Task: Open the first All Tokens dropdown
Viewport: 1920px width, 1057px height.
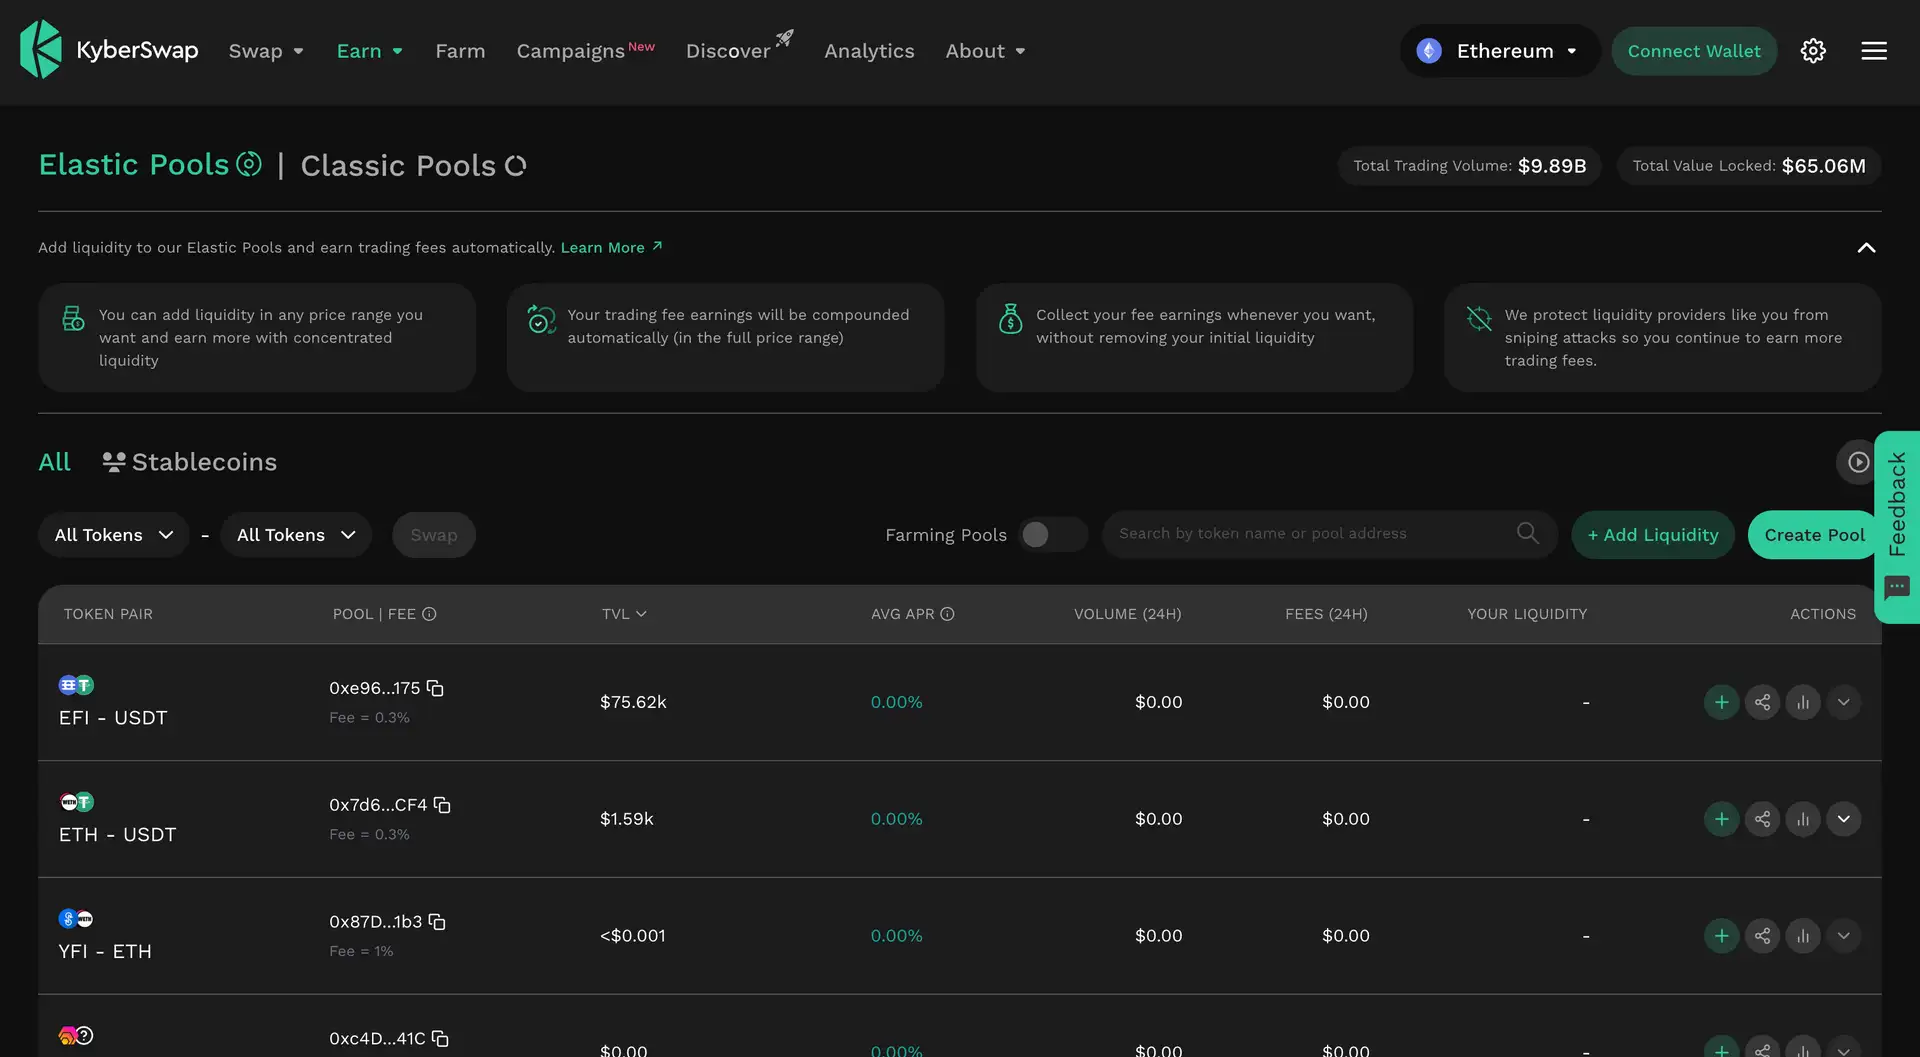Action: pos(113,535)
